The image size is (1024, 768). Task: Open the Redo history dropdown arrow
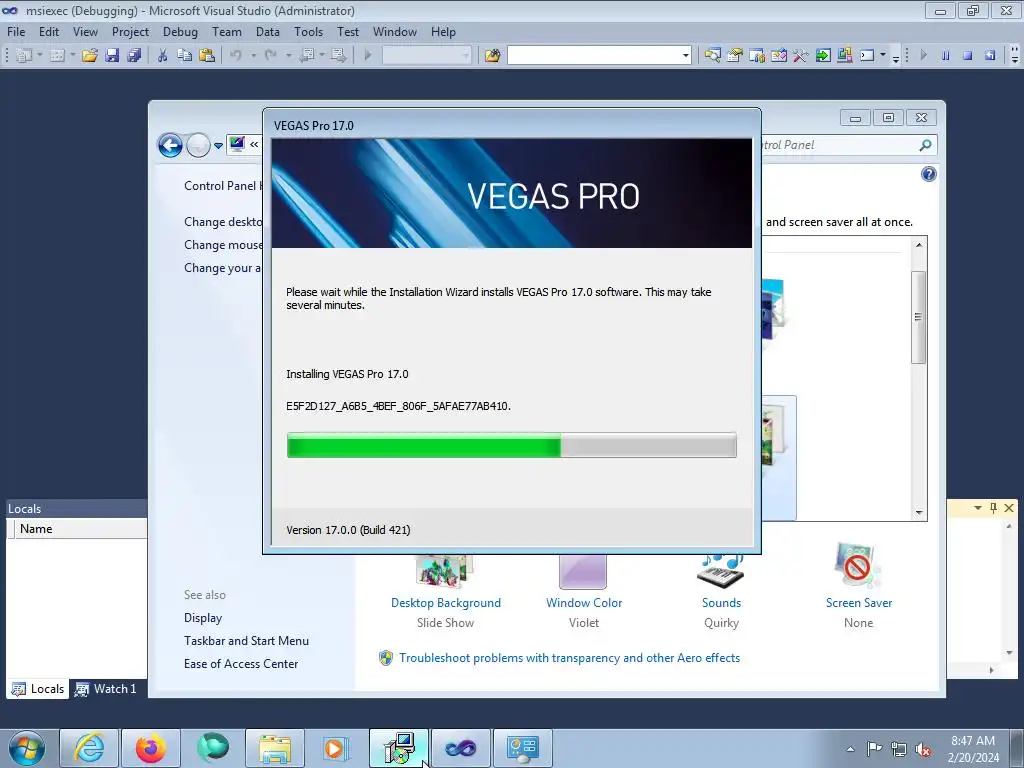(288, 56)
